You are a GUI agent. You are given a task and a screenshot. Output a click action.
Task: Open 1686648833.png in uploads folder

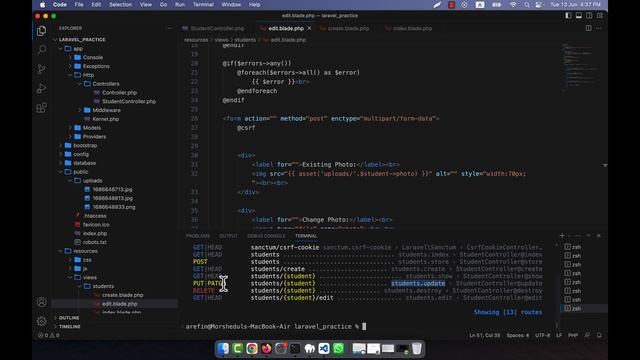(113, 207)
